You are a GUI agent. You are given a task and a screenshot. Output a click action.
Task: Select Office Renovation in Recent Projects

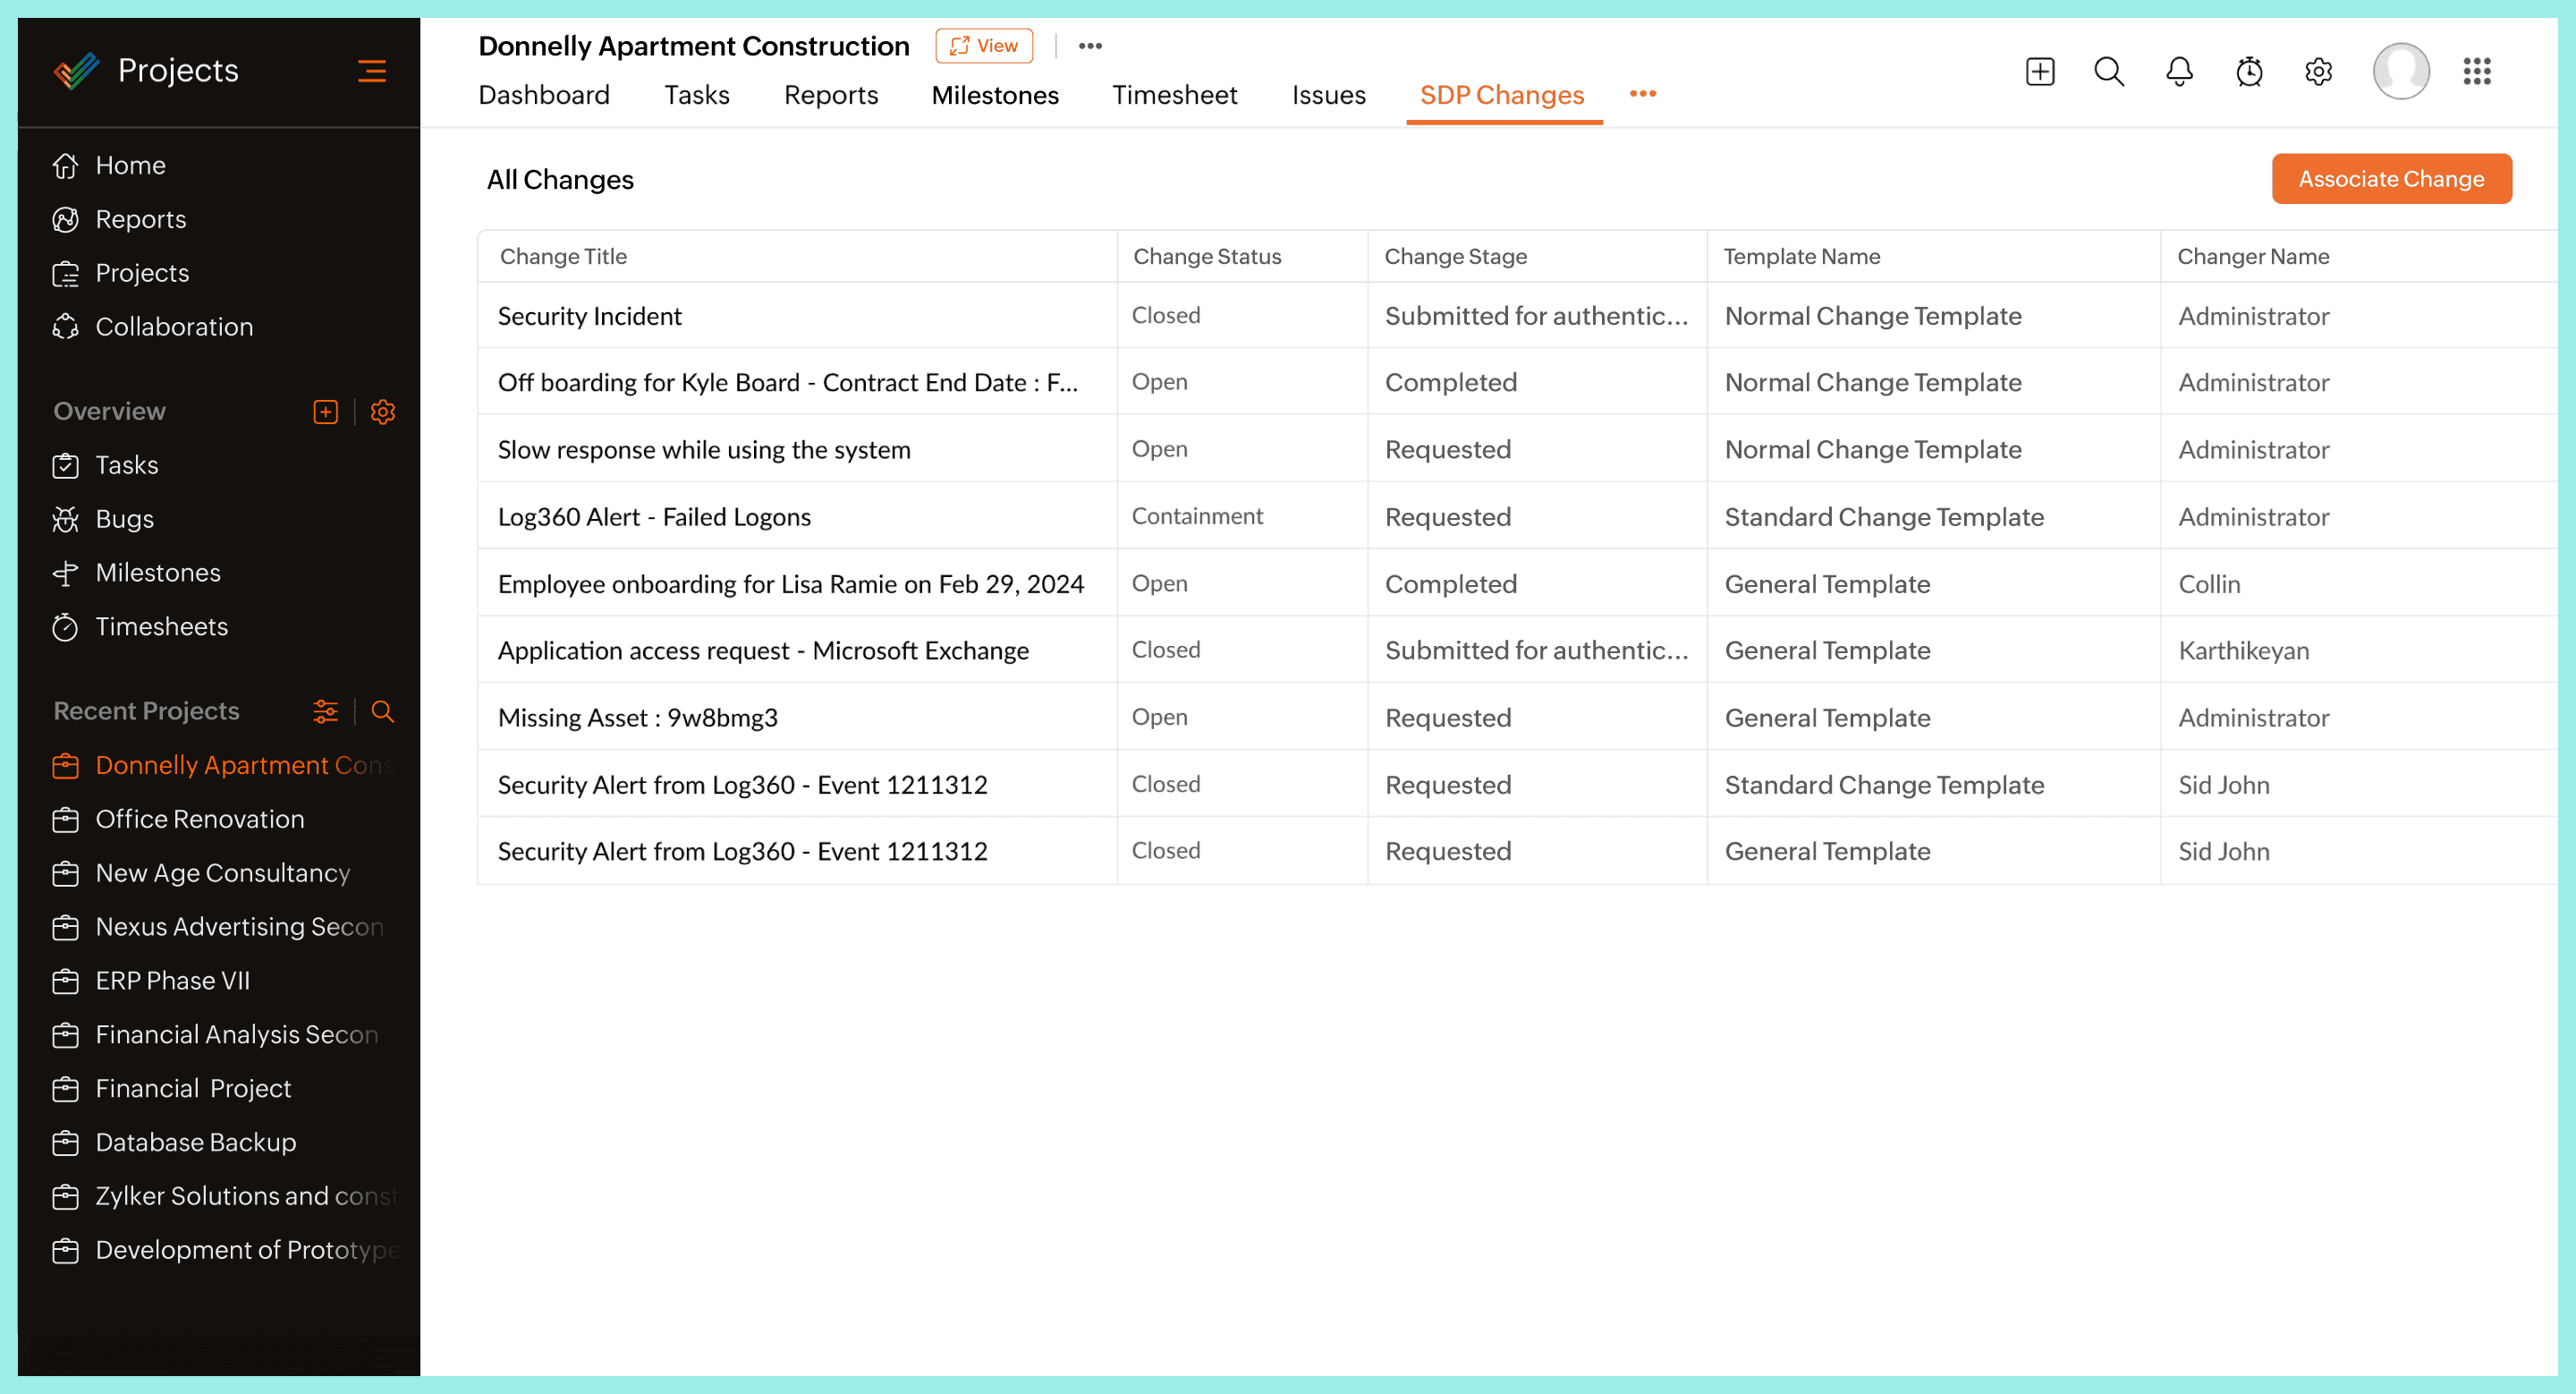click(x=199, y=819)
